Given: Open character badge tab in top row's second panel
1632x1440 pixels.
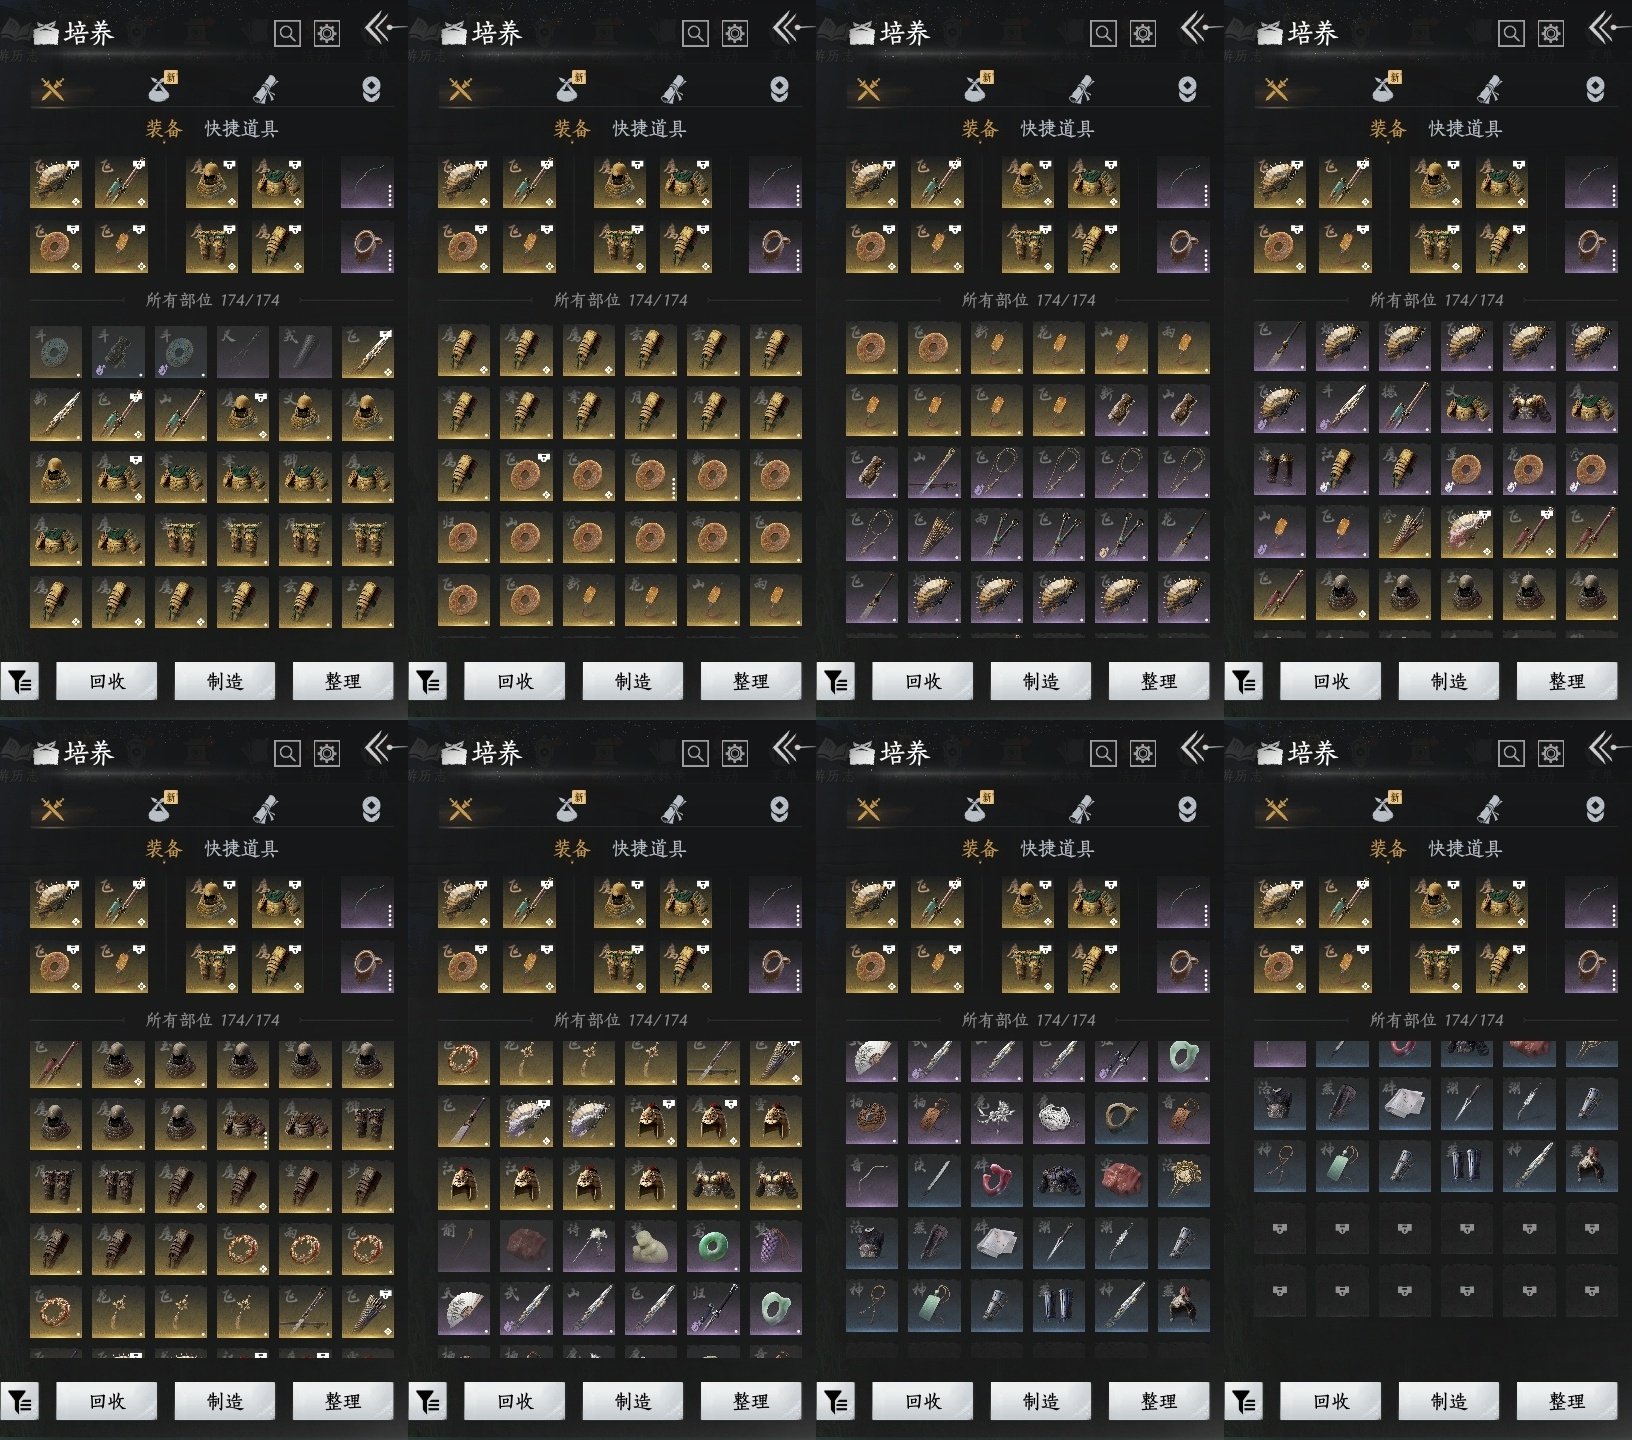Looking at the screenshot, I should tap(779, 90).
